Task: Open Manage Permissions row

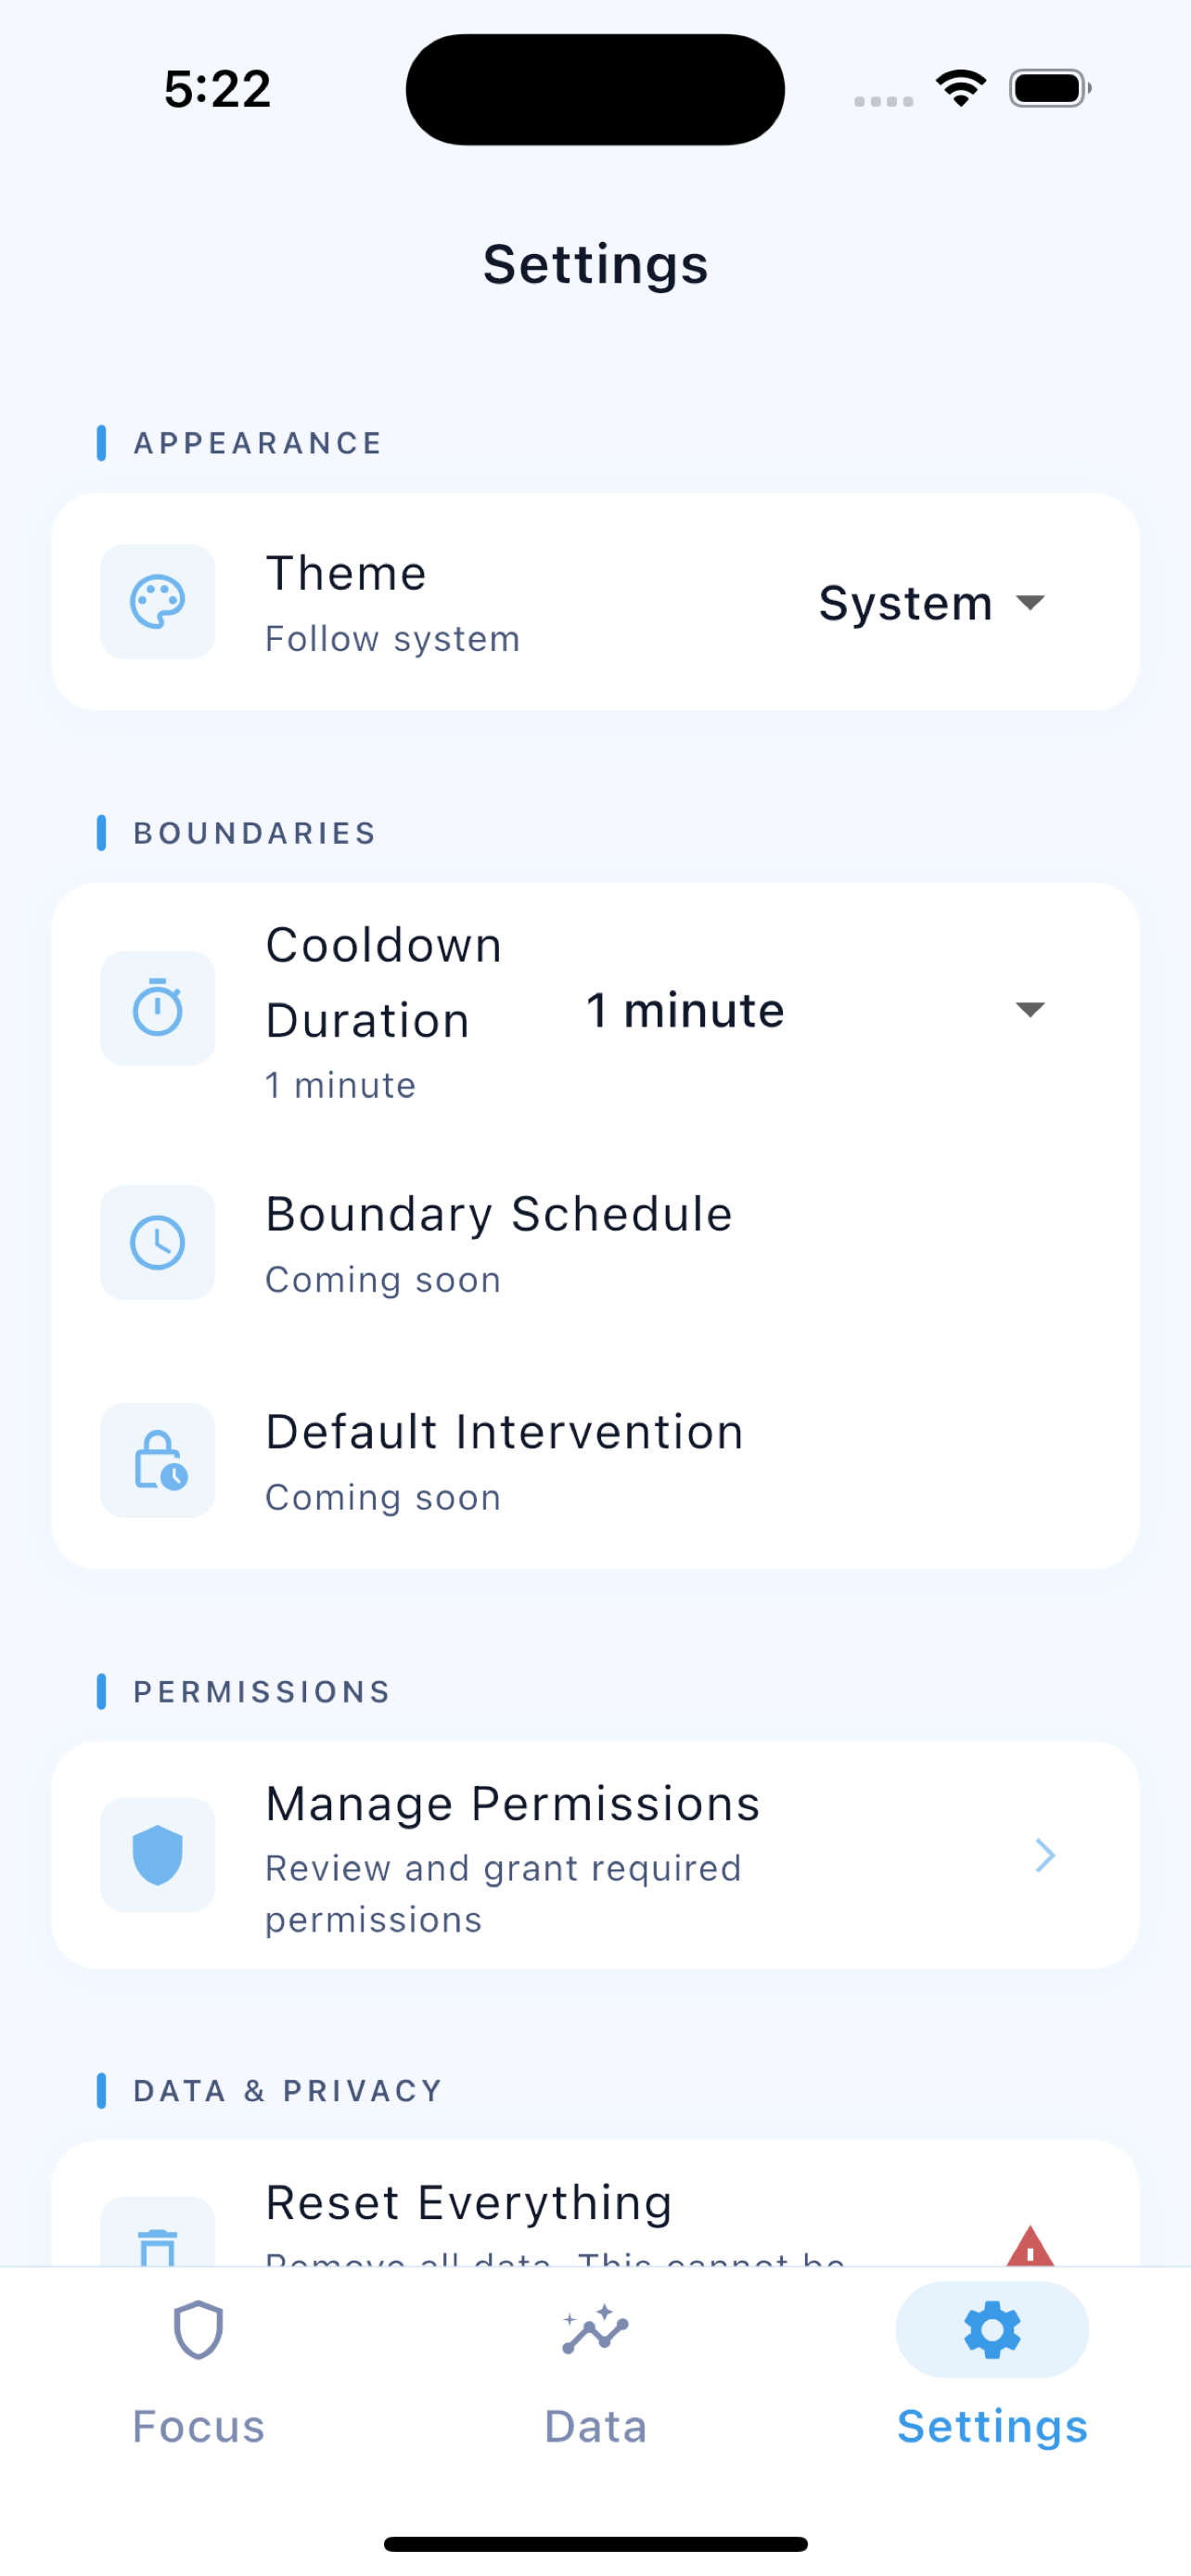Action: tap(595, 1855)
